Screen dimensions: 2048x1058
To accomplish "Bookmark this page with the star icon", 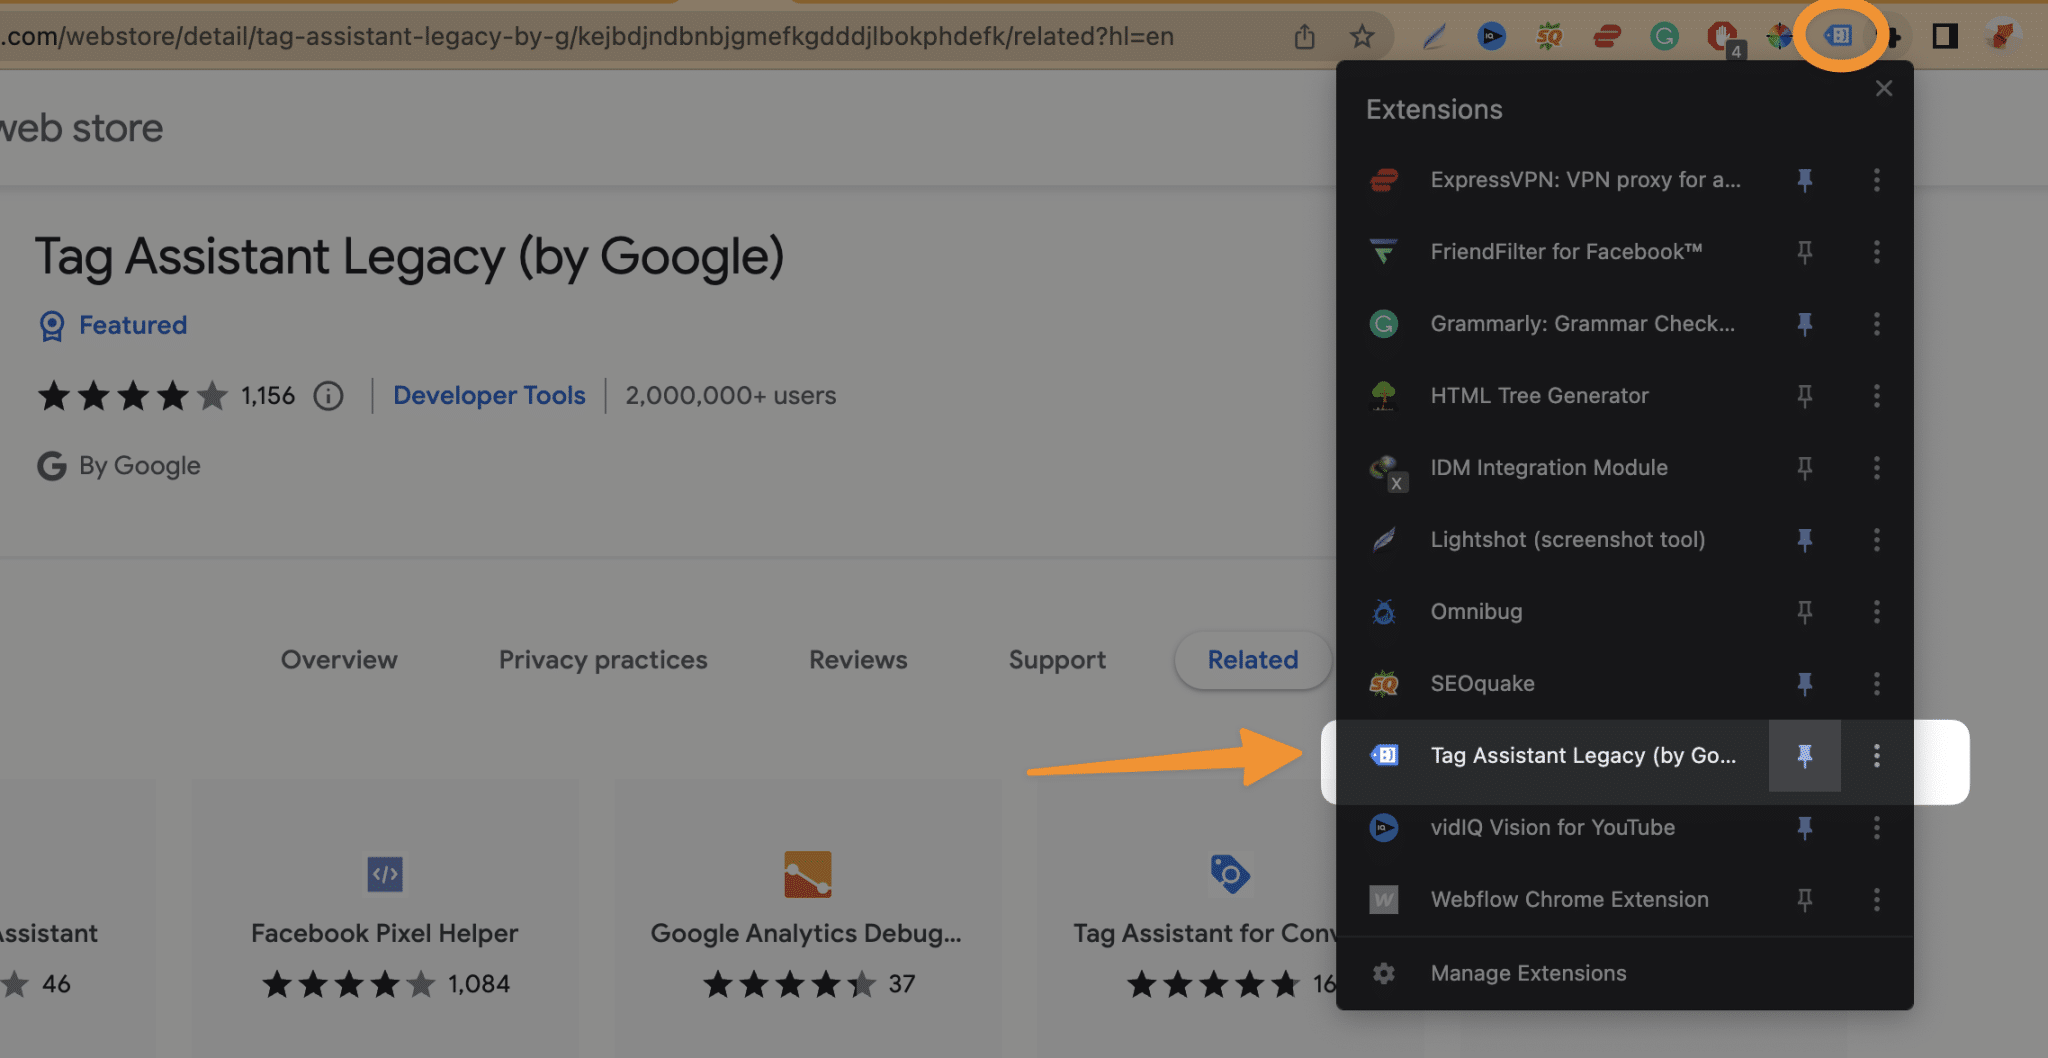I will click(1362, 37).
